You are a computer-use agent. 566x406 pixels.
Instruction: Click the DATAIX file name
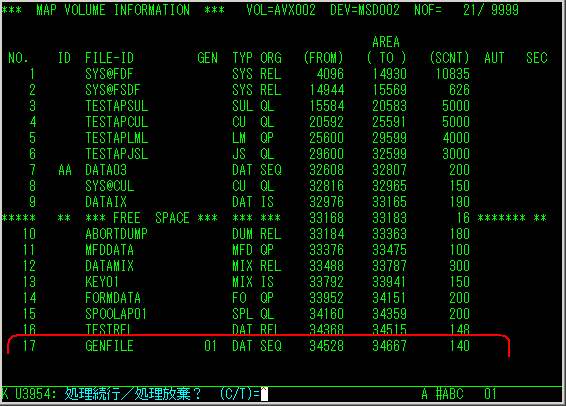(x=106, y=202)
